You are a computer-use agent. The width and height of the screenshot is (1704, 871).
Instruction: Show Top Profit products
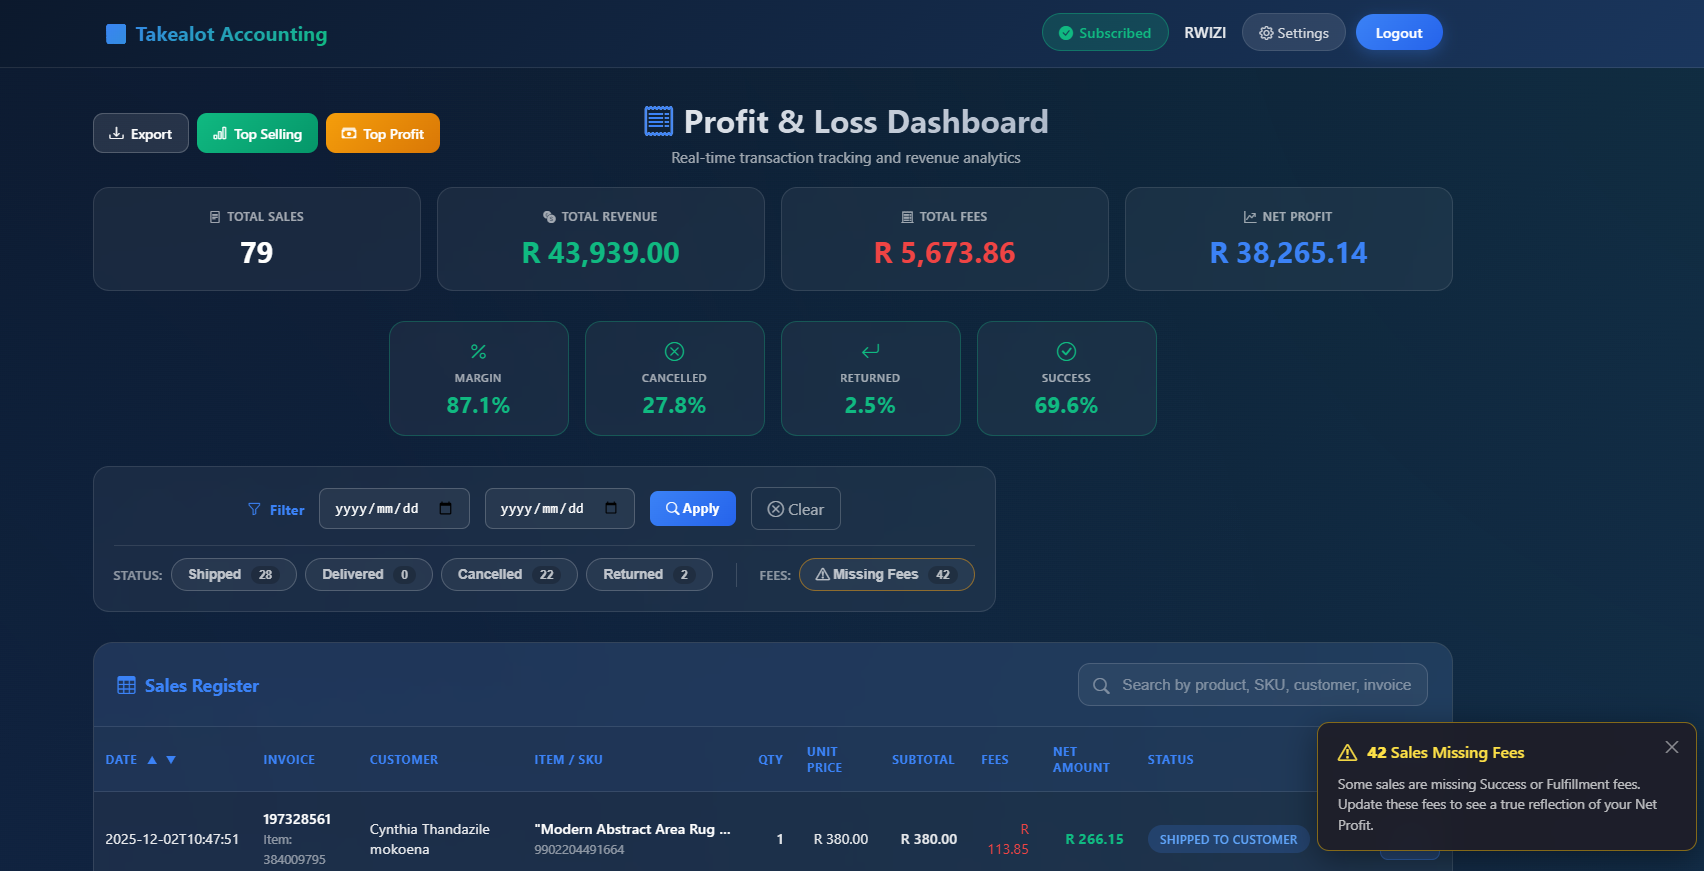pos(383,134)
